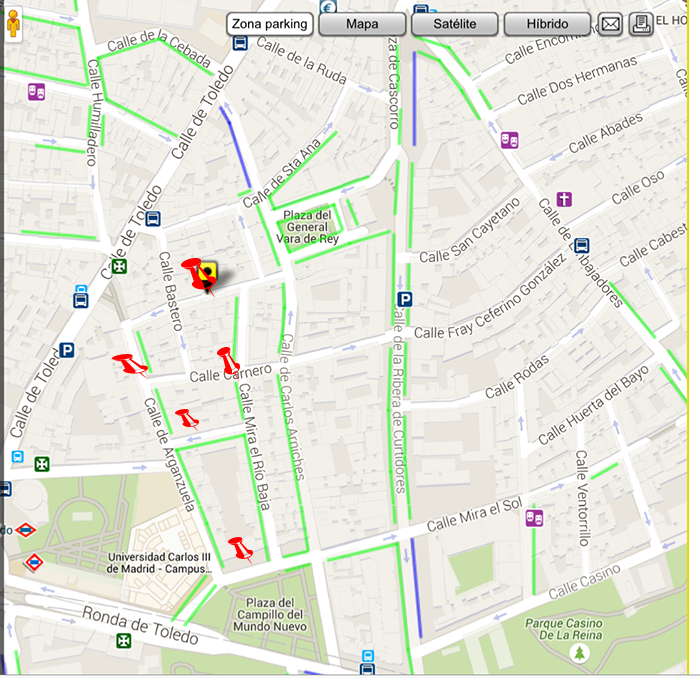Click 'Calle Rodas' street label

tap(517, 378)
